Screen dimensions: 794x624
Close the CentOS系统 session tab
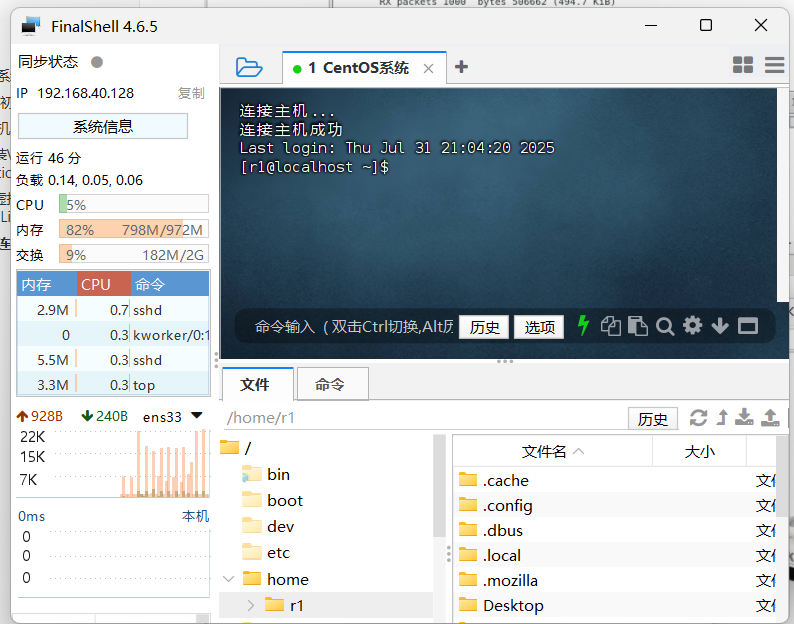click(x=428, y=68)
